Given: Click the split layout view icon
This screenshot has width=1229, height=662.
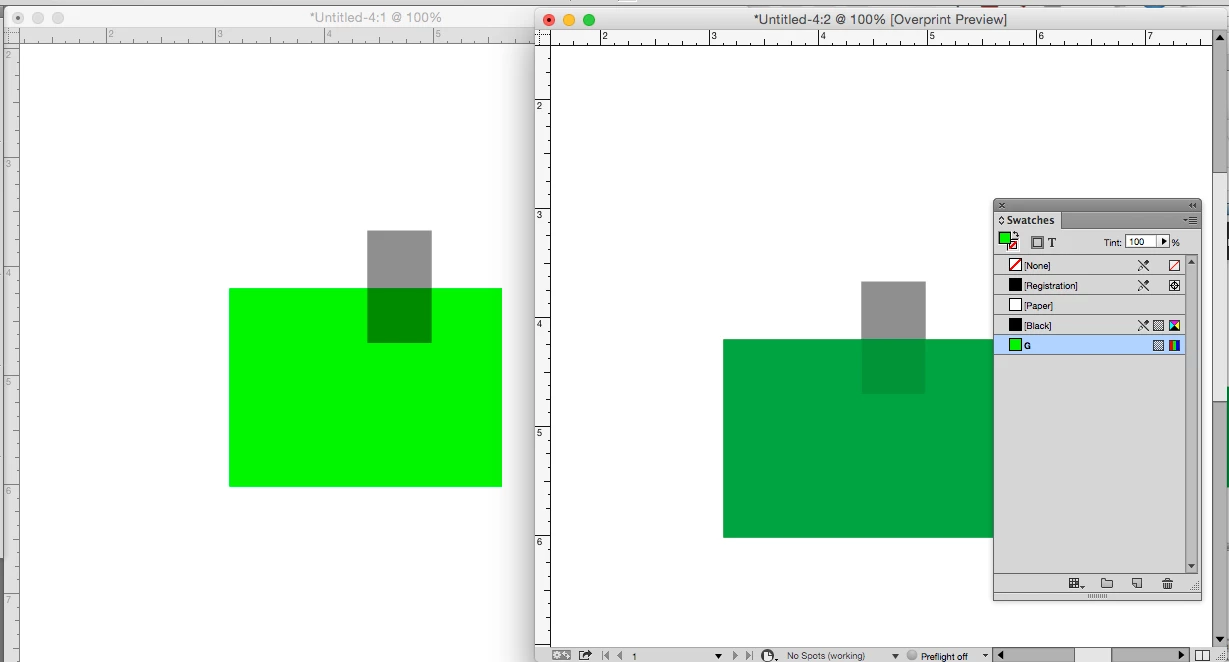Looking at the screenshot, I should point(1202,656).
